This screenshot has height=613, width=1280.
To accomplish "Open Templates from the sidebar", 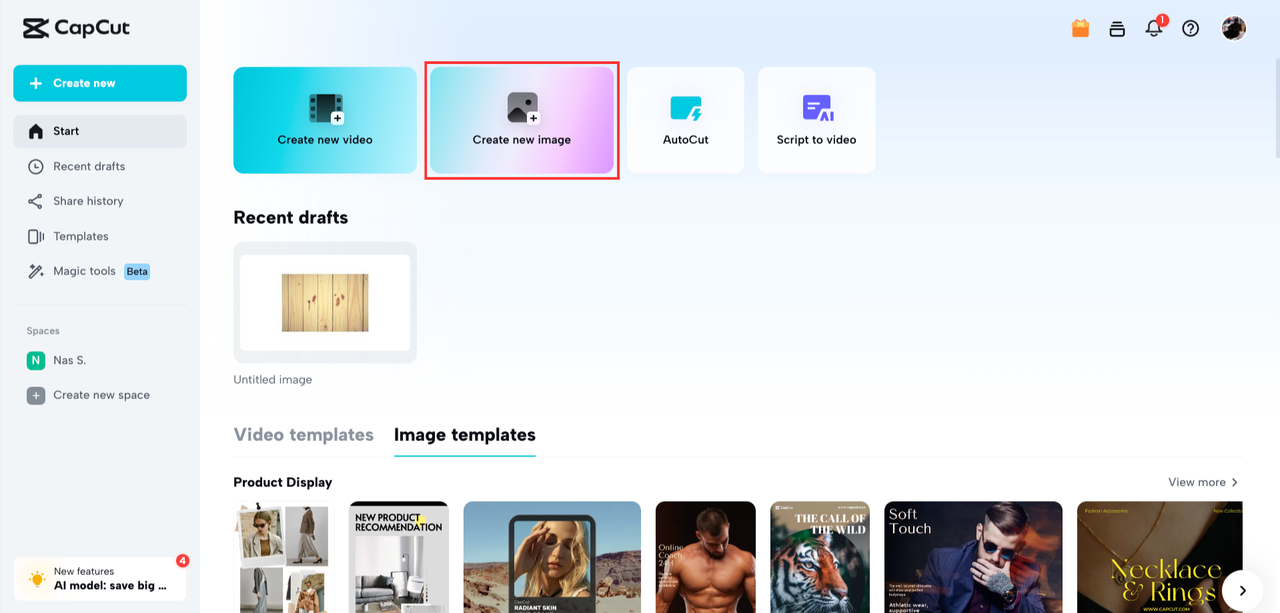I will point(81,236).
